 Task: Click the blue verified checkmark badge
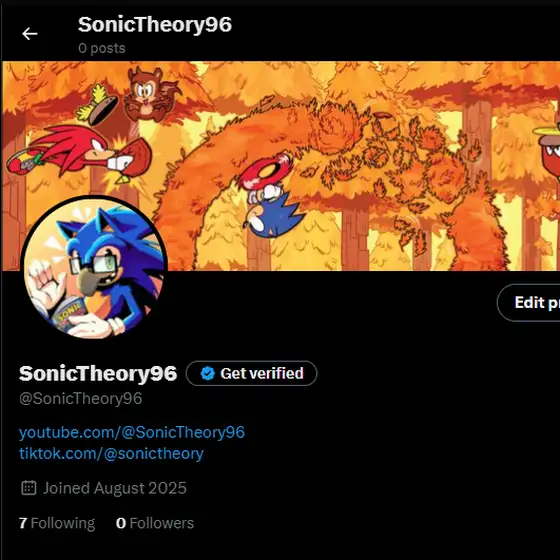click(208, 374)
